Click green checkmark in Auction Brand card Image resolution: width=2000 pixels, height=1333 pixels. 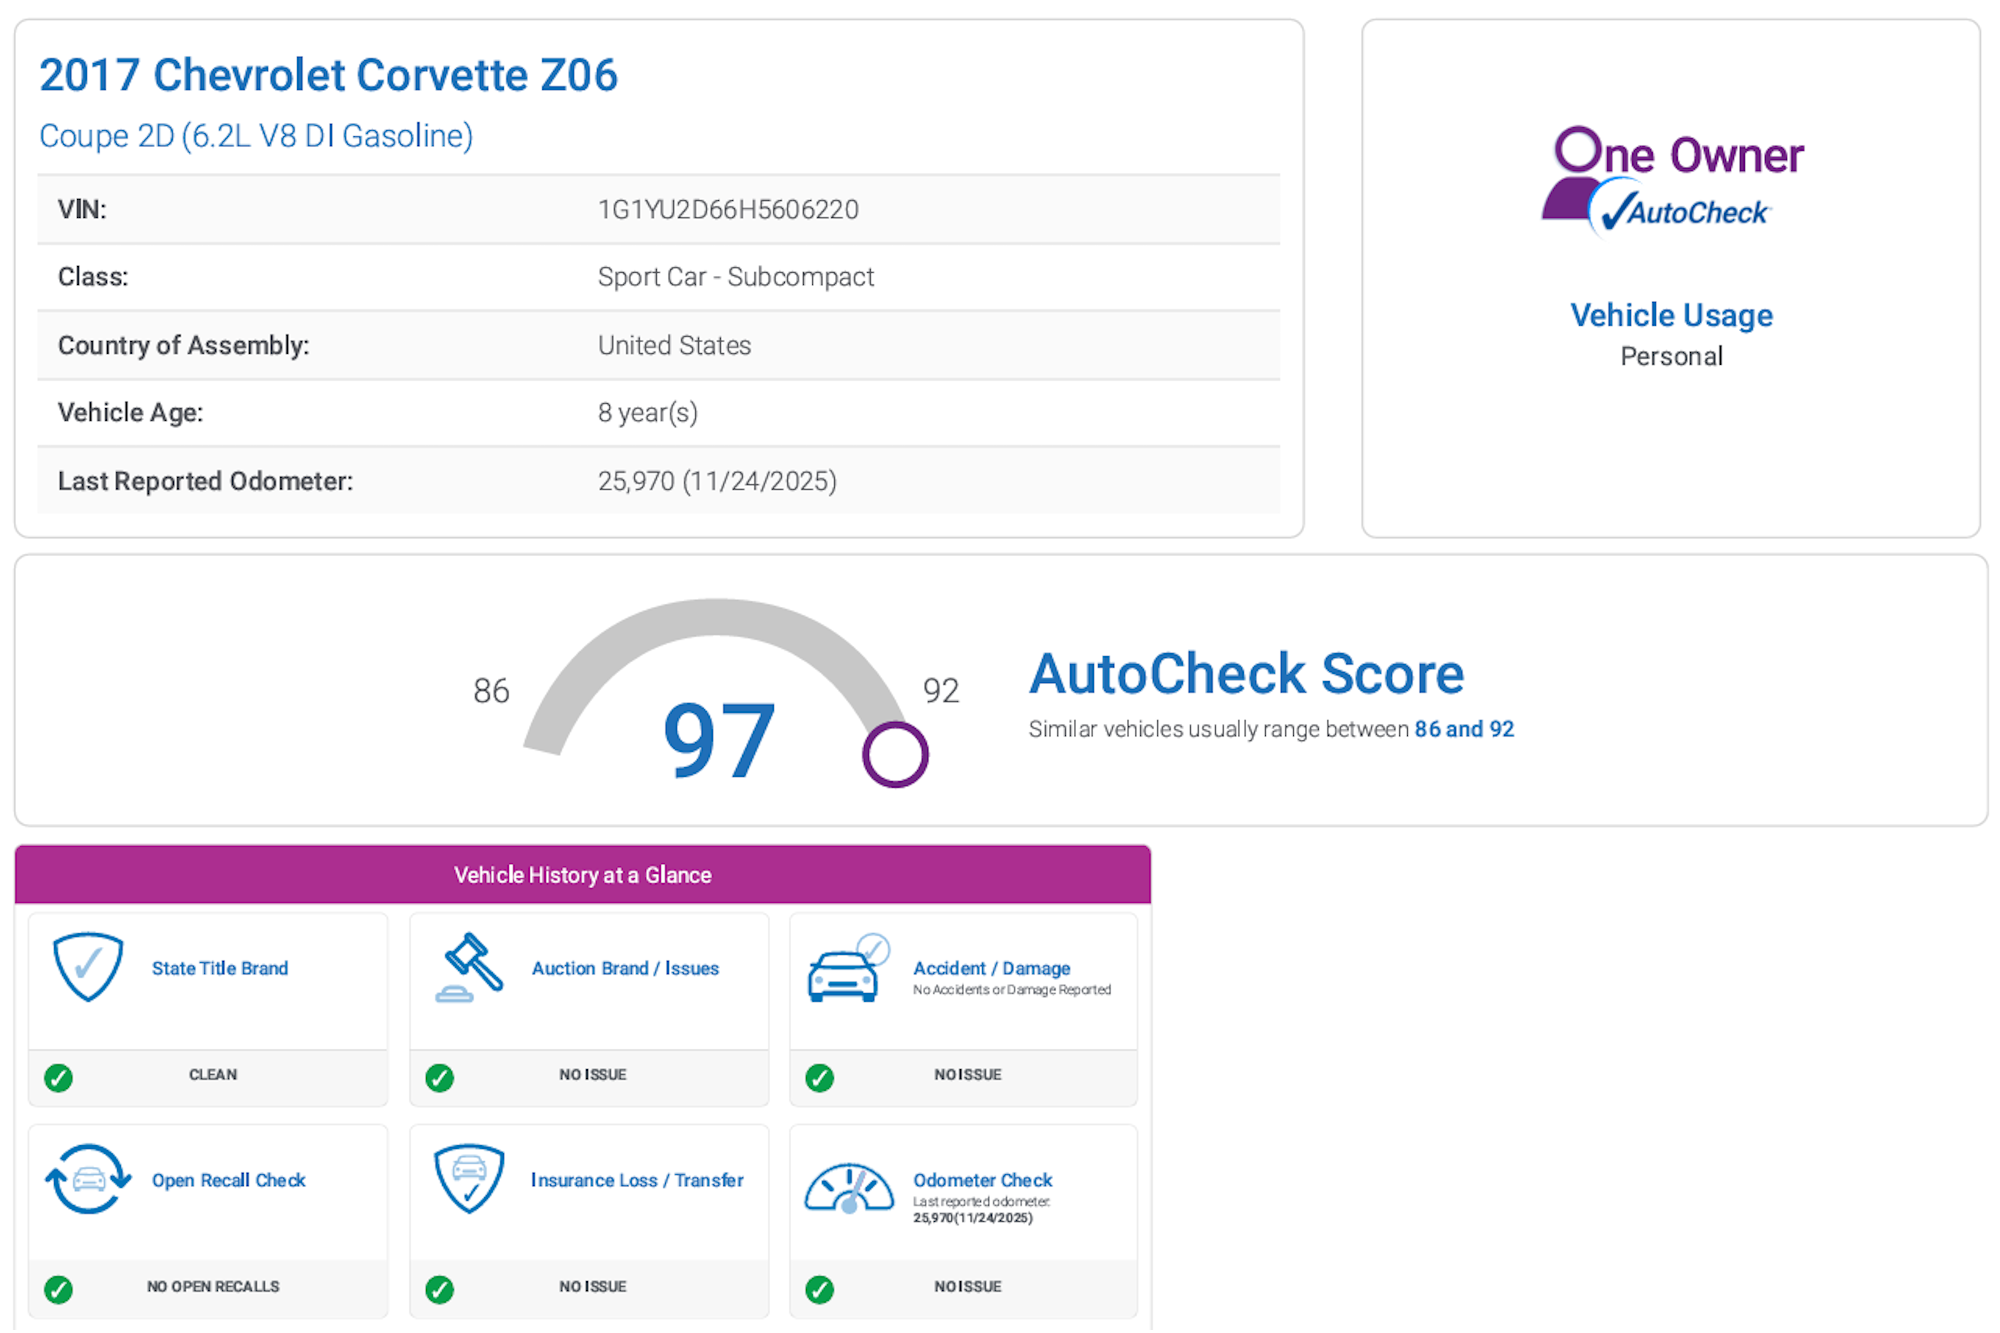pos(439,1078)
